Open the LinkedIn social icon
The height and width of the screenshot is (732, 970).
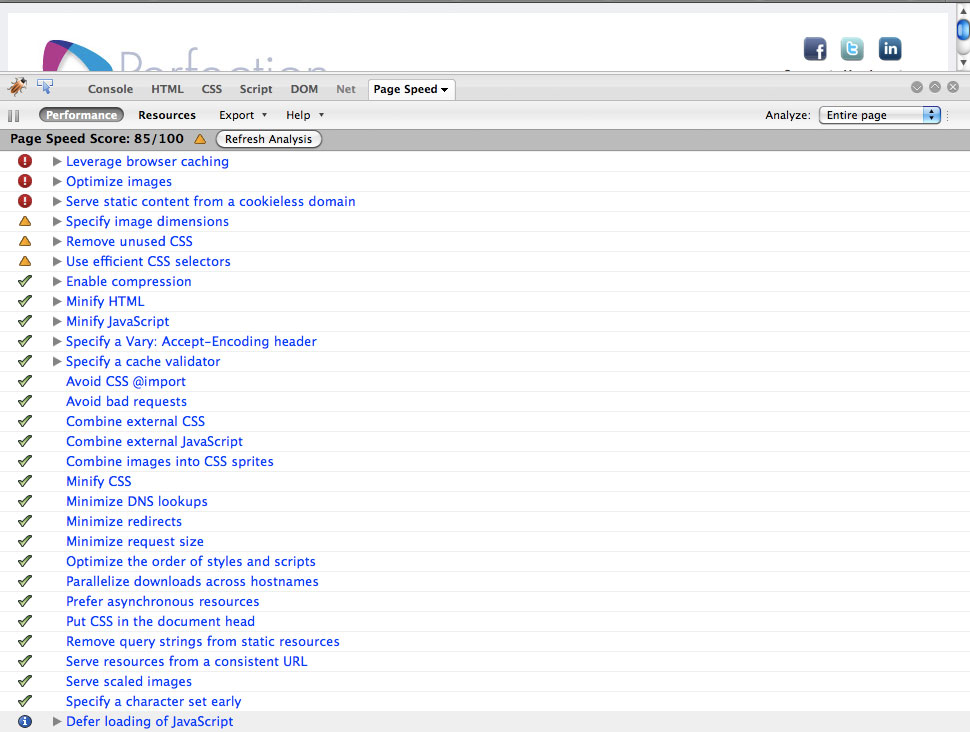889,48
